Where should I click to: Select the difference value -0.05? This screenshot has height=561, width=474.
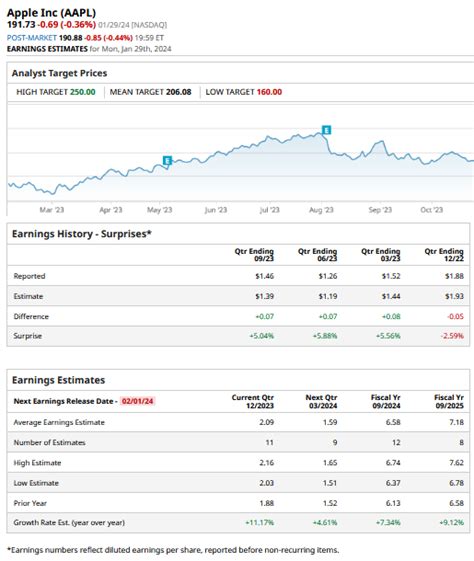coord(455,316)
